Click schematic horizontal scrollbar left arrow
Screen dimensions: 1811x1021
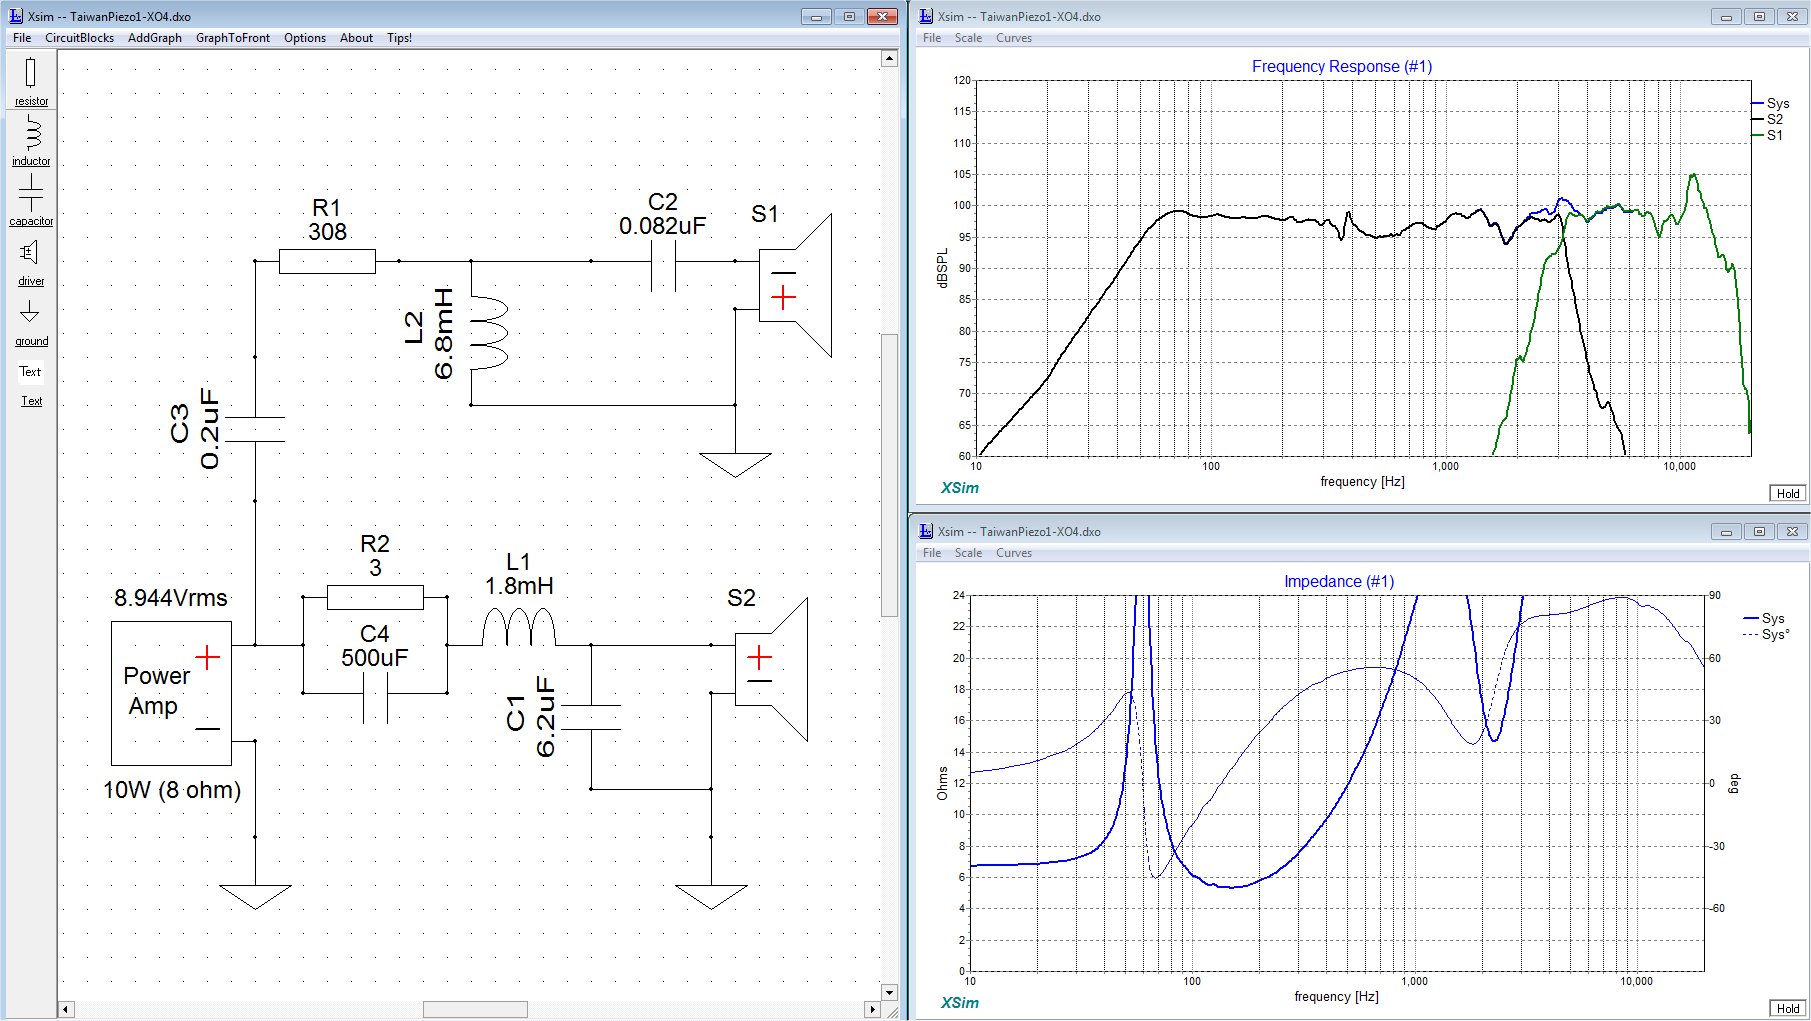[x=66, y=1009]
